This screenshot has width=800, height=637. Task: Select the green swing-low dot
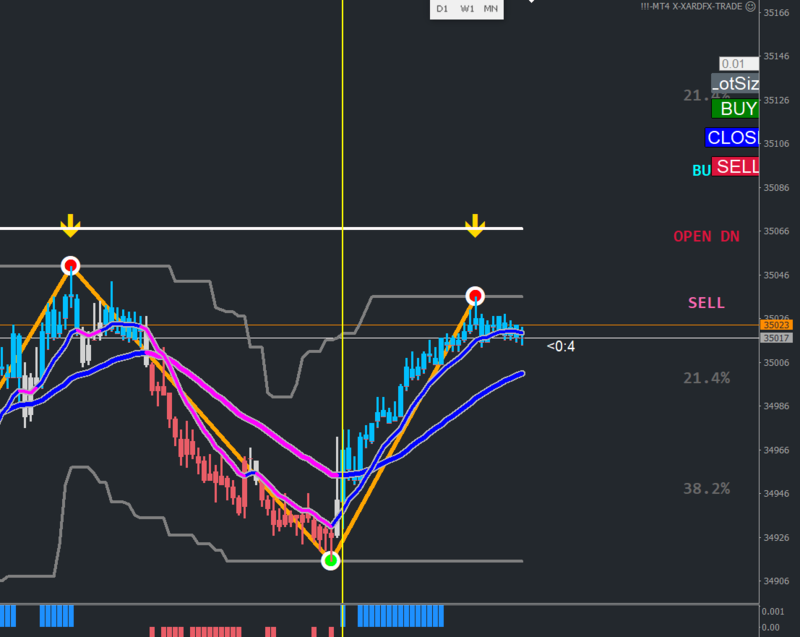(331, 560)
